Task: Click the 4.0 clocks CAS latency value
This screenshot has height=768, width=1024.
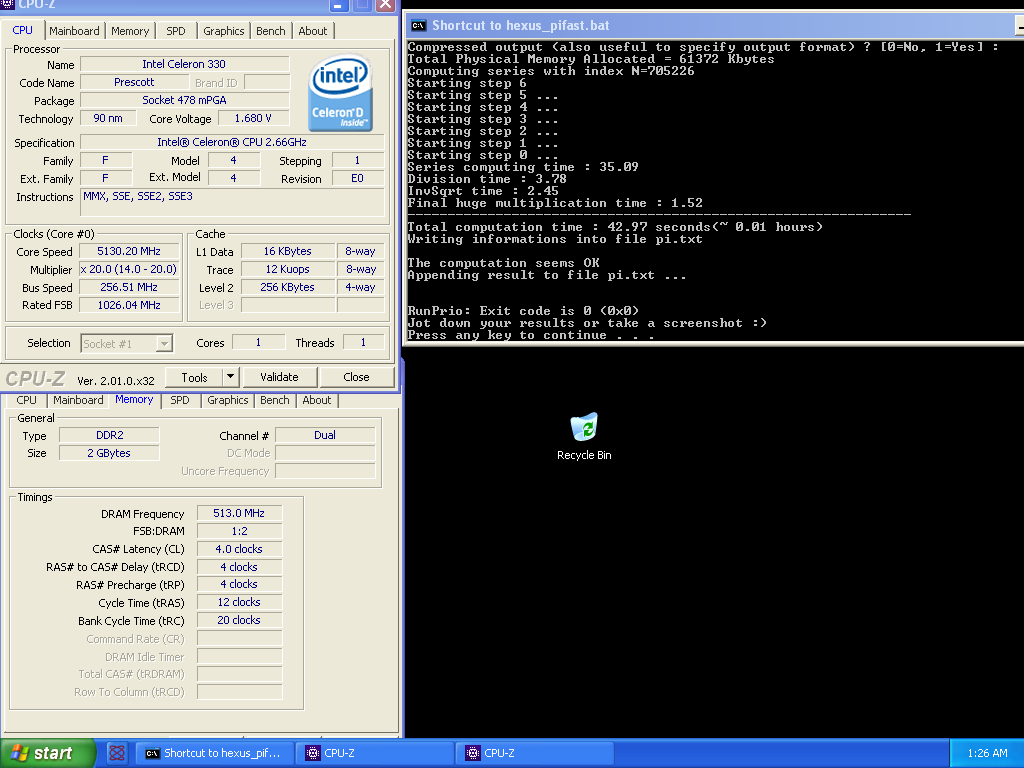Action: pyautogui.click(x=239, y=549)
